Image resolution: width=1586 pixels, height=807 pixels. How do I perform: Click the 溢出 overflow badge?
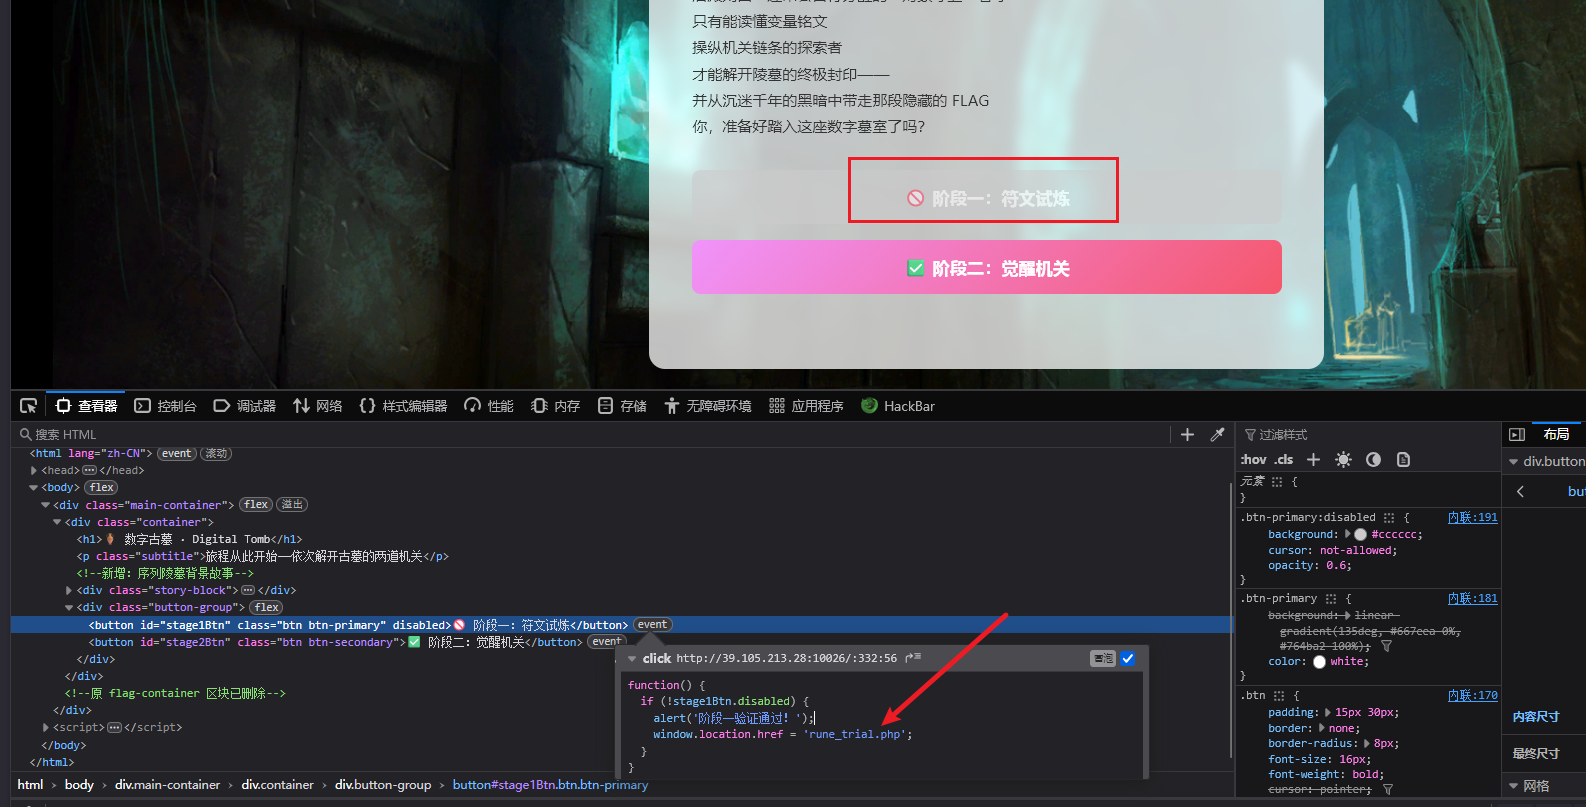[292, 505]
